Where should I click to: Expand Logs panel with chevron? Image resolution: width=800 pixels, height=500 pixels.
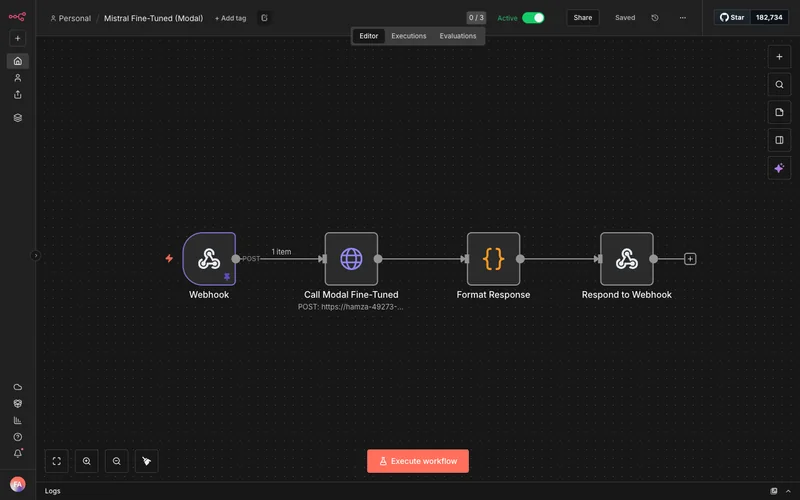click(x=788, y=491)
